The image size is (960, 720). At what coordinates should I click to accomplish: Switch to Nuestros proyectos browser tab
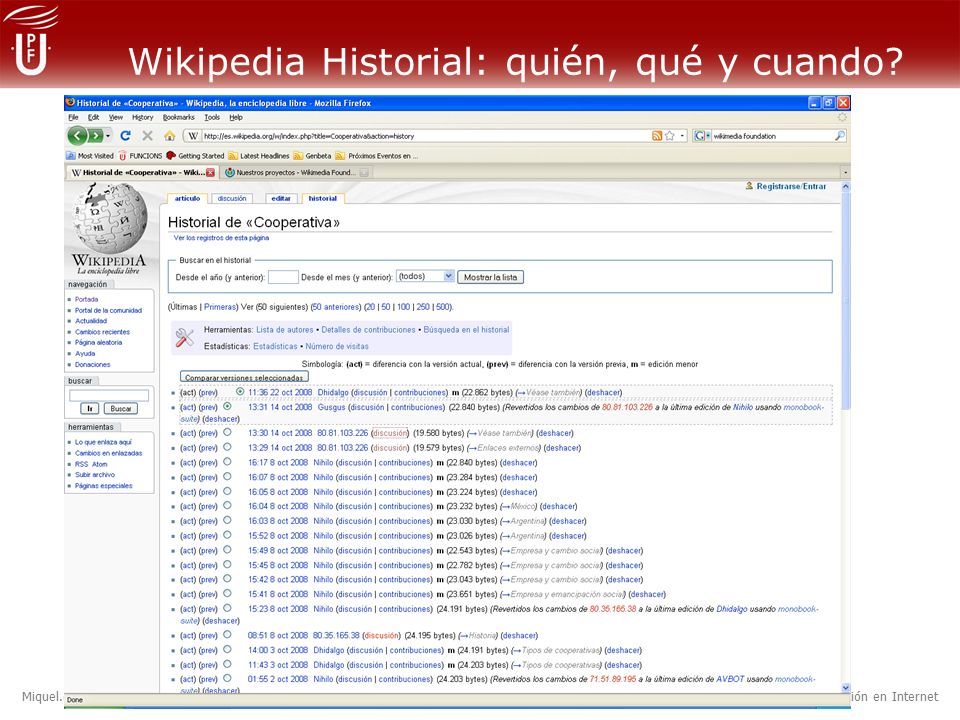point(296,173)
